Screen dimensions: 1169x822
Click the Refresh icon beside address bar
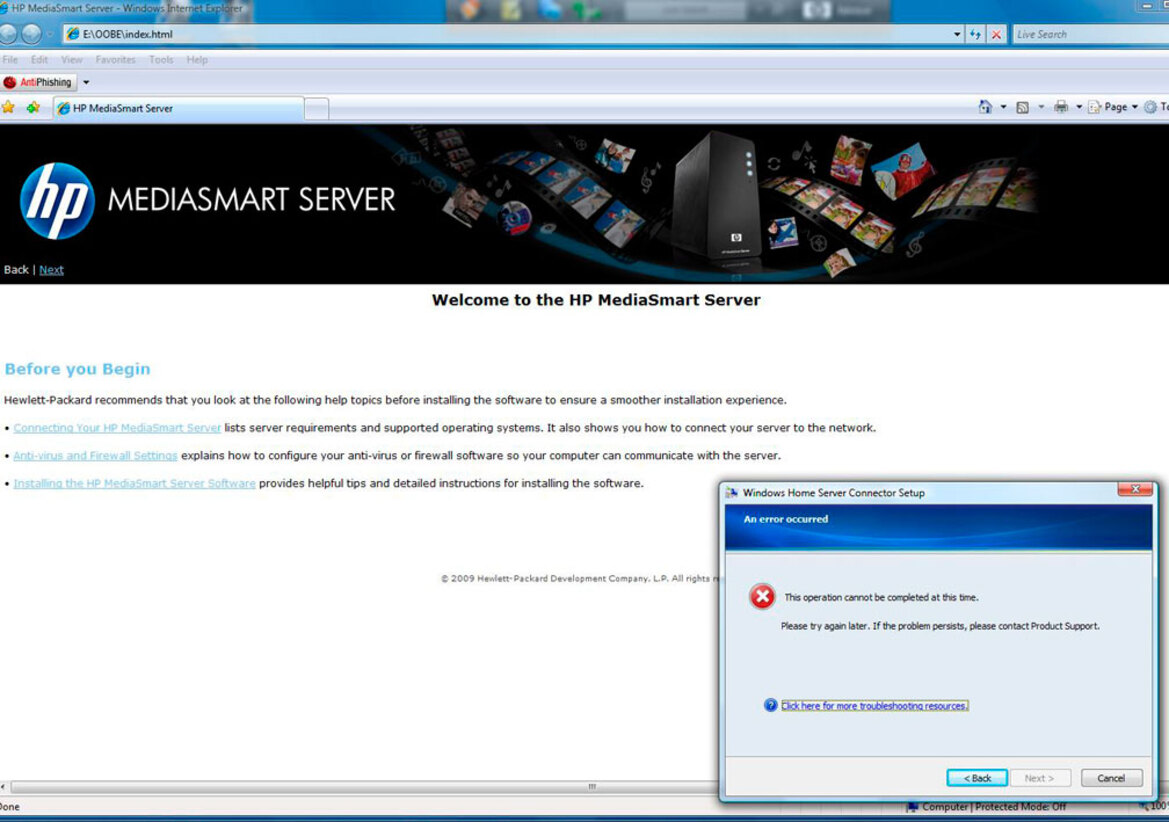tap(975, 34)
